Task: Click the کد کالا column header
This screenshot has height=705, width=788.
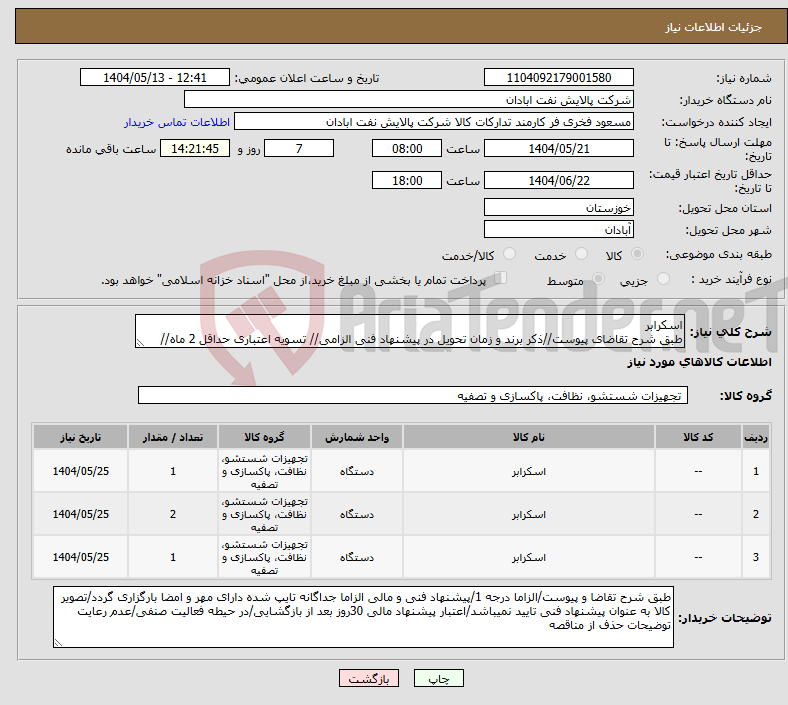Action: tap(698, 437)
